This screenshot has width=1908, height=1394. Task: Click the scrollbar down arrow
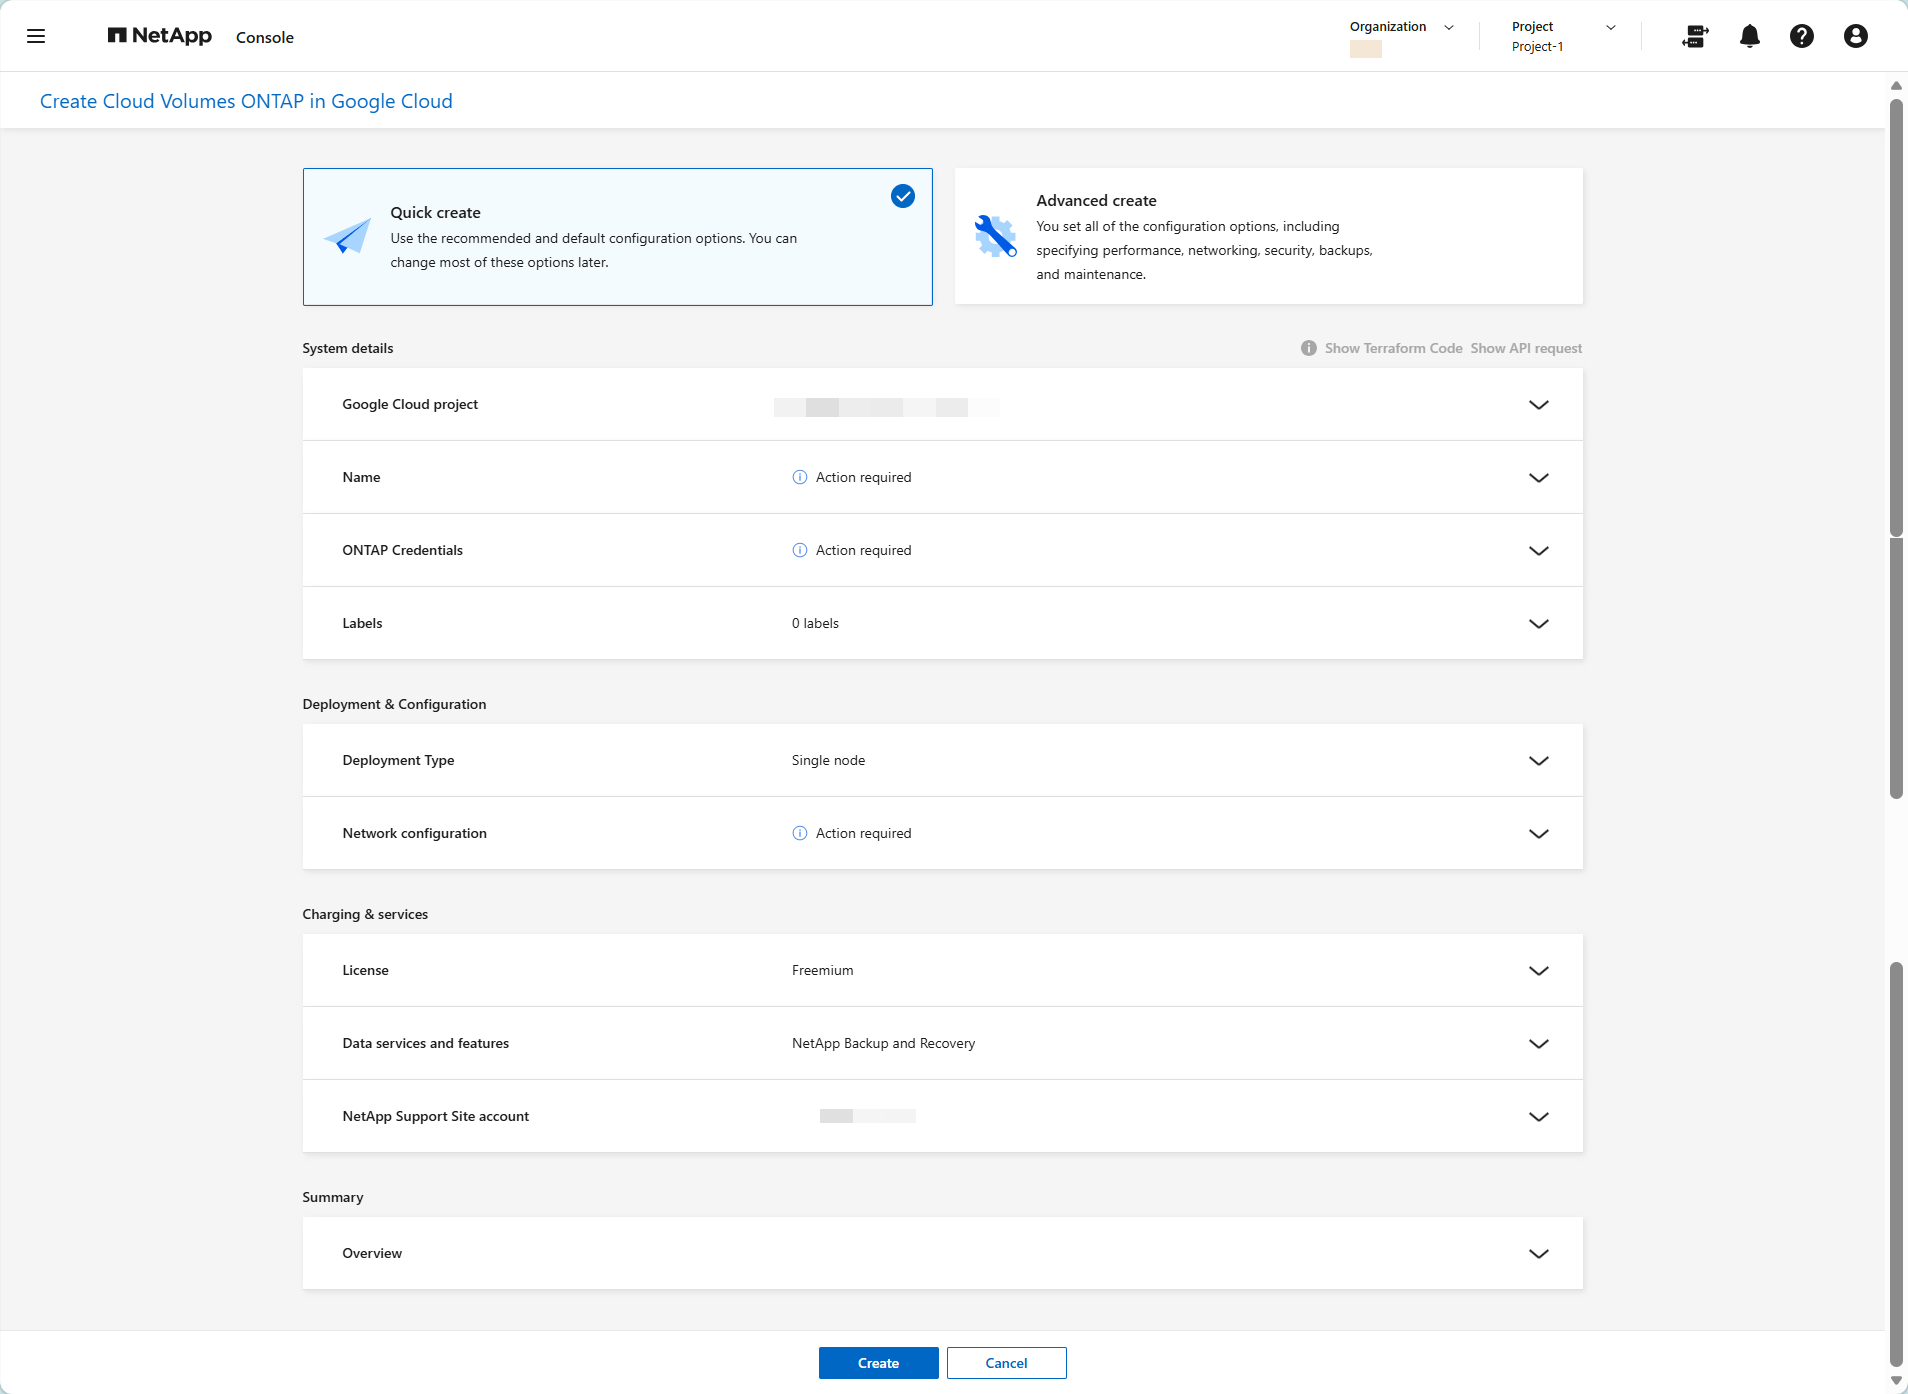tap(1896, 1381)
